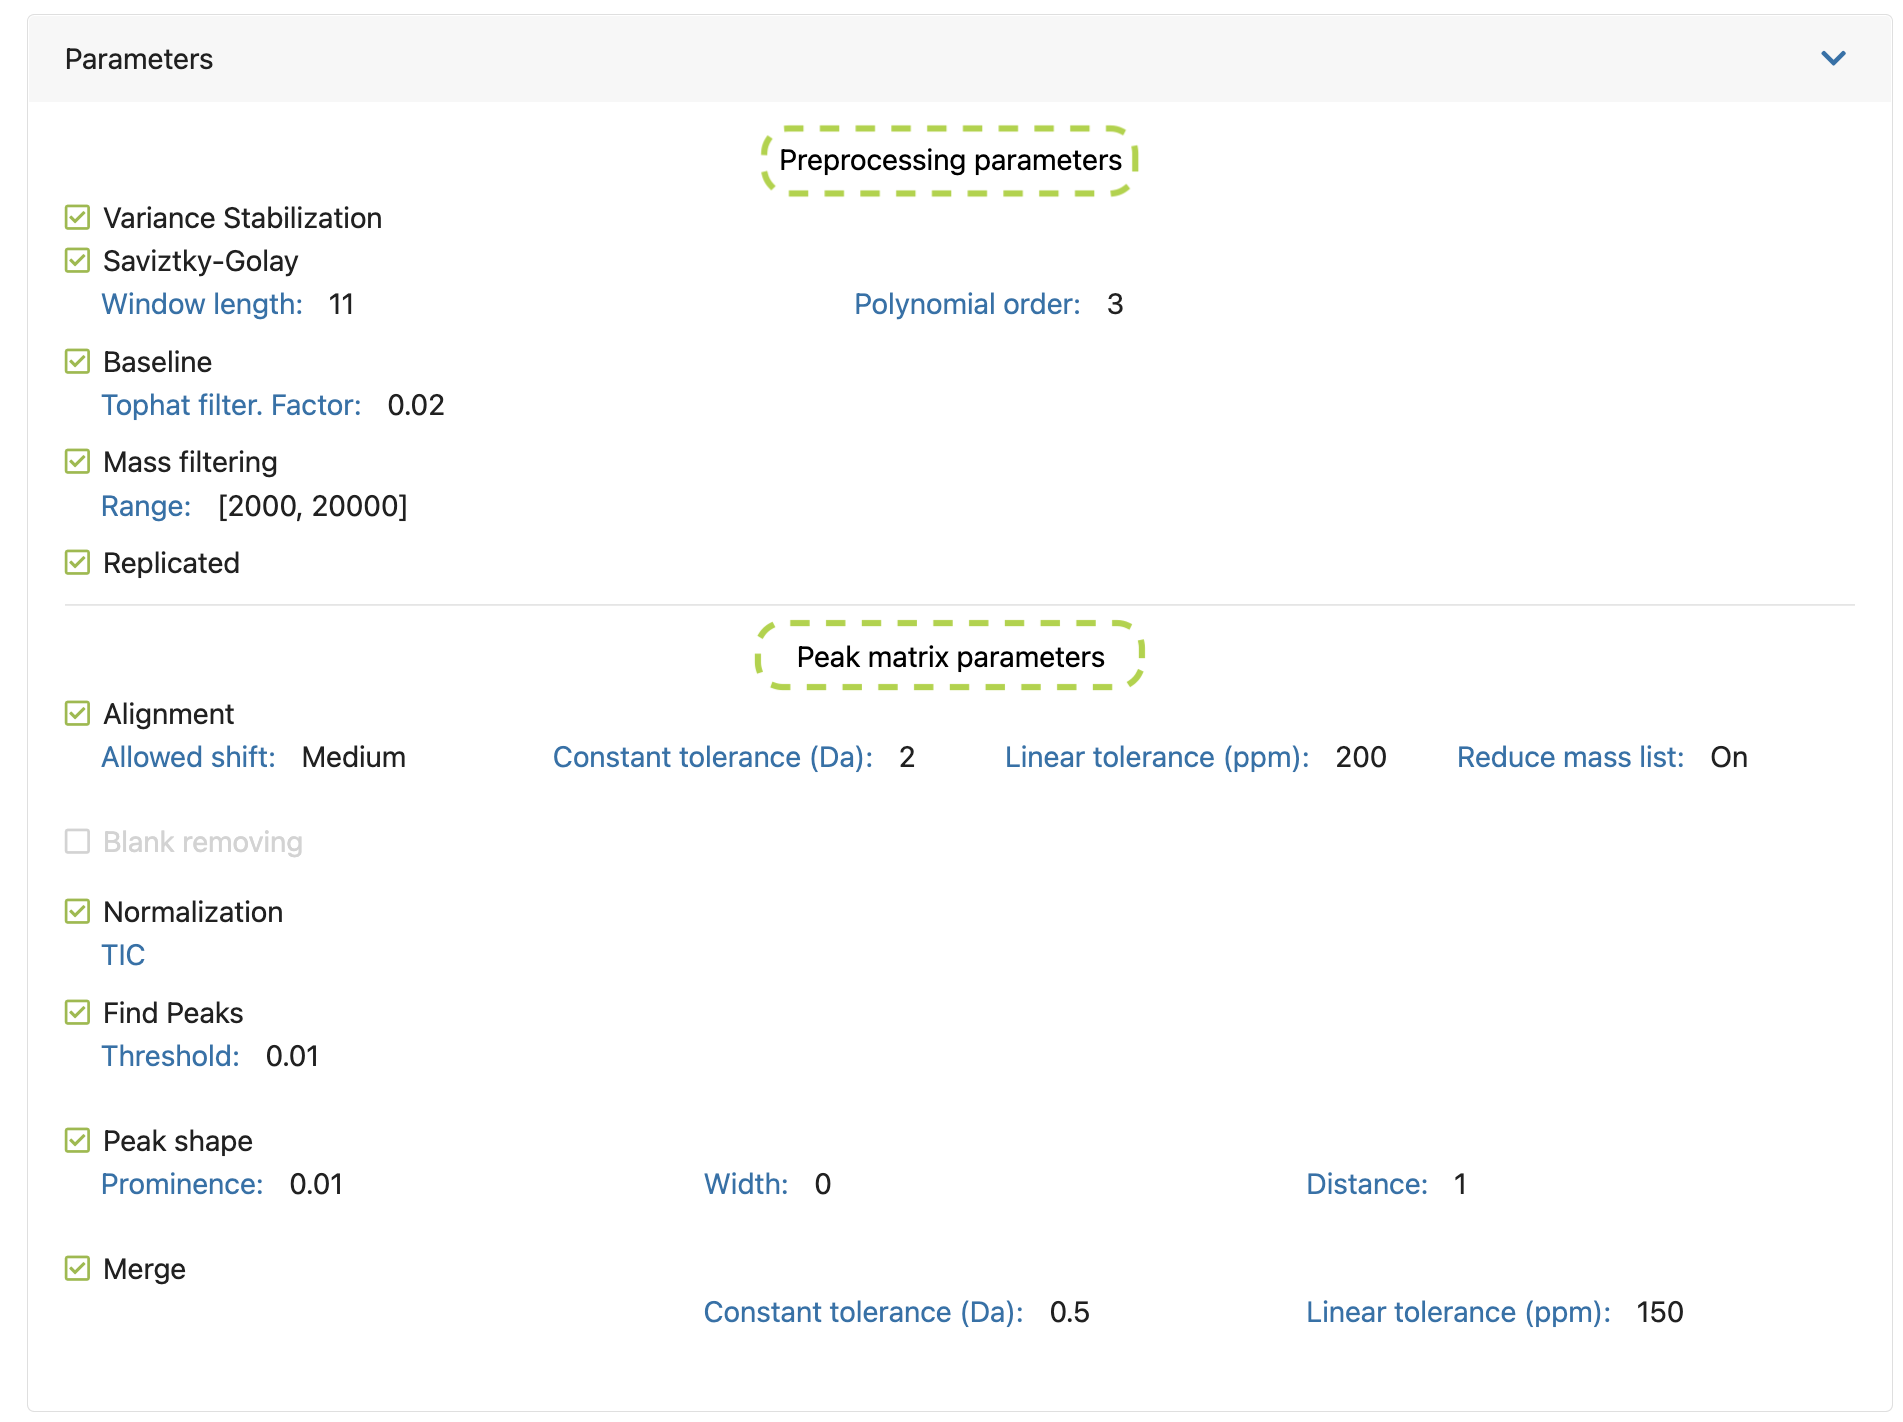Disable Mass filtering checkbox

coord(77,461)
